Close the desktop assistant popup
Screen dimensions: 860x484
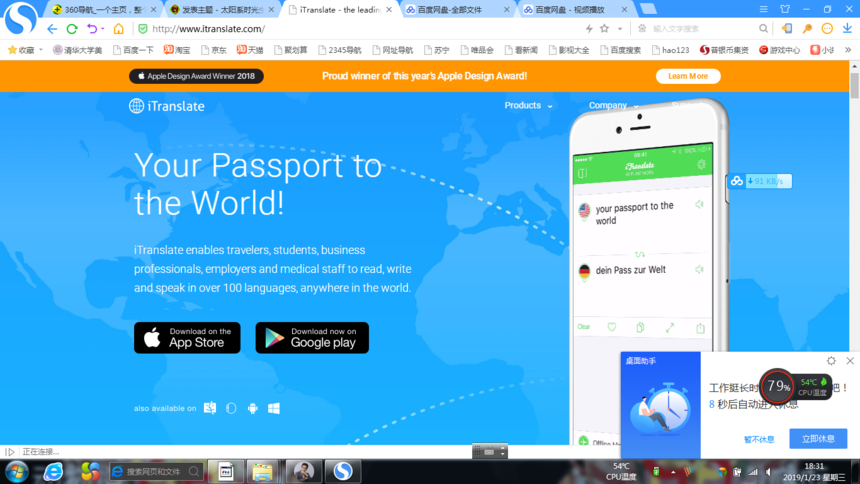click(850, 361)
